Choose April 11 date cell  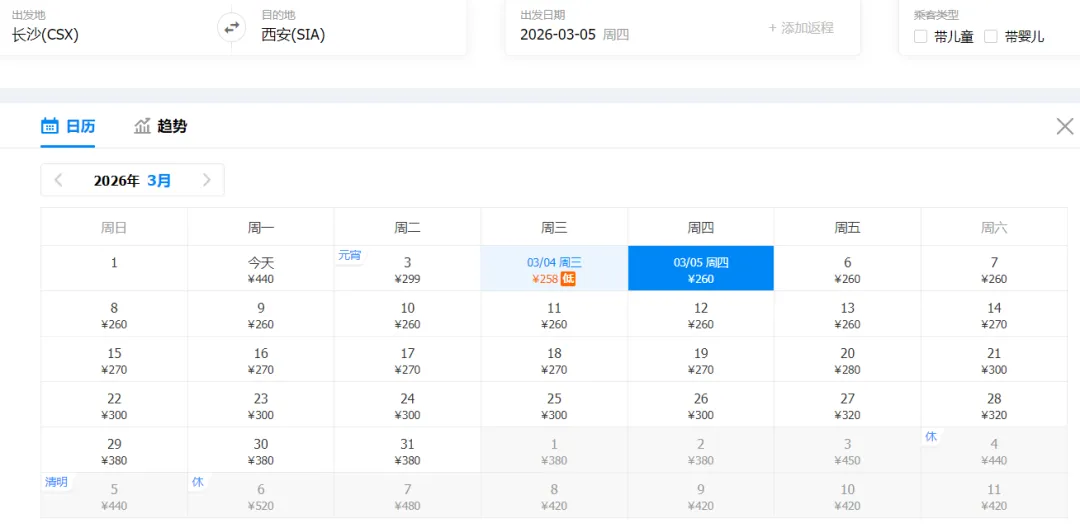click(995, 496)
